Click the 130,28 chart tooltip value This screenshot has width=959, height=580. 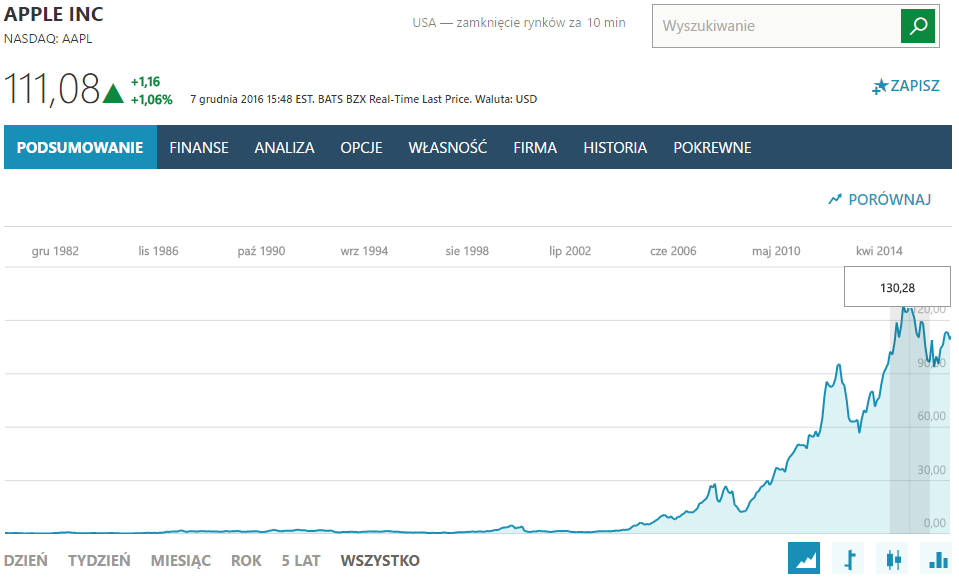897,288
